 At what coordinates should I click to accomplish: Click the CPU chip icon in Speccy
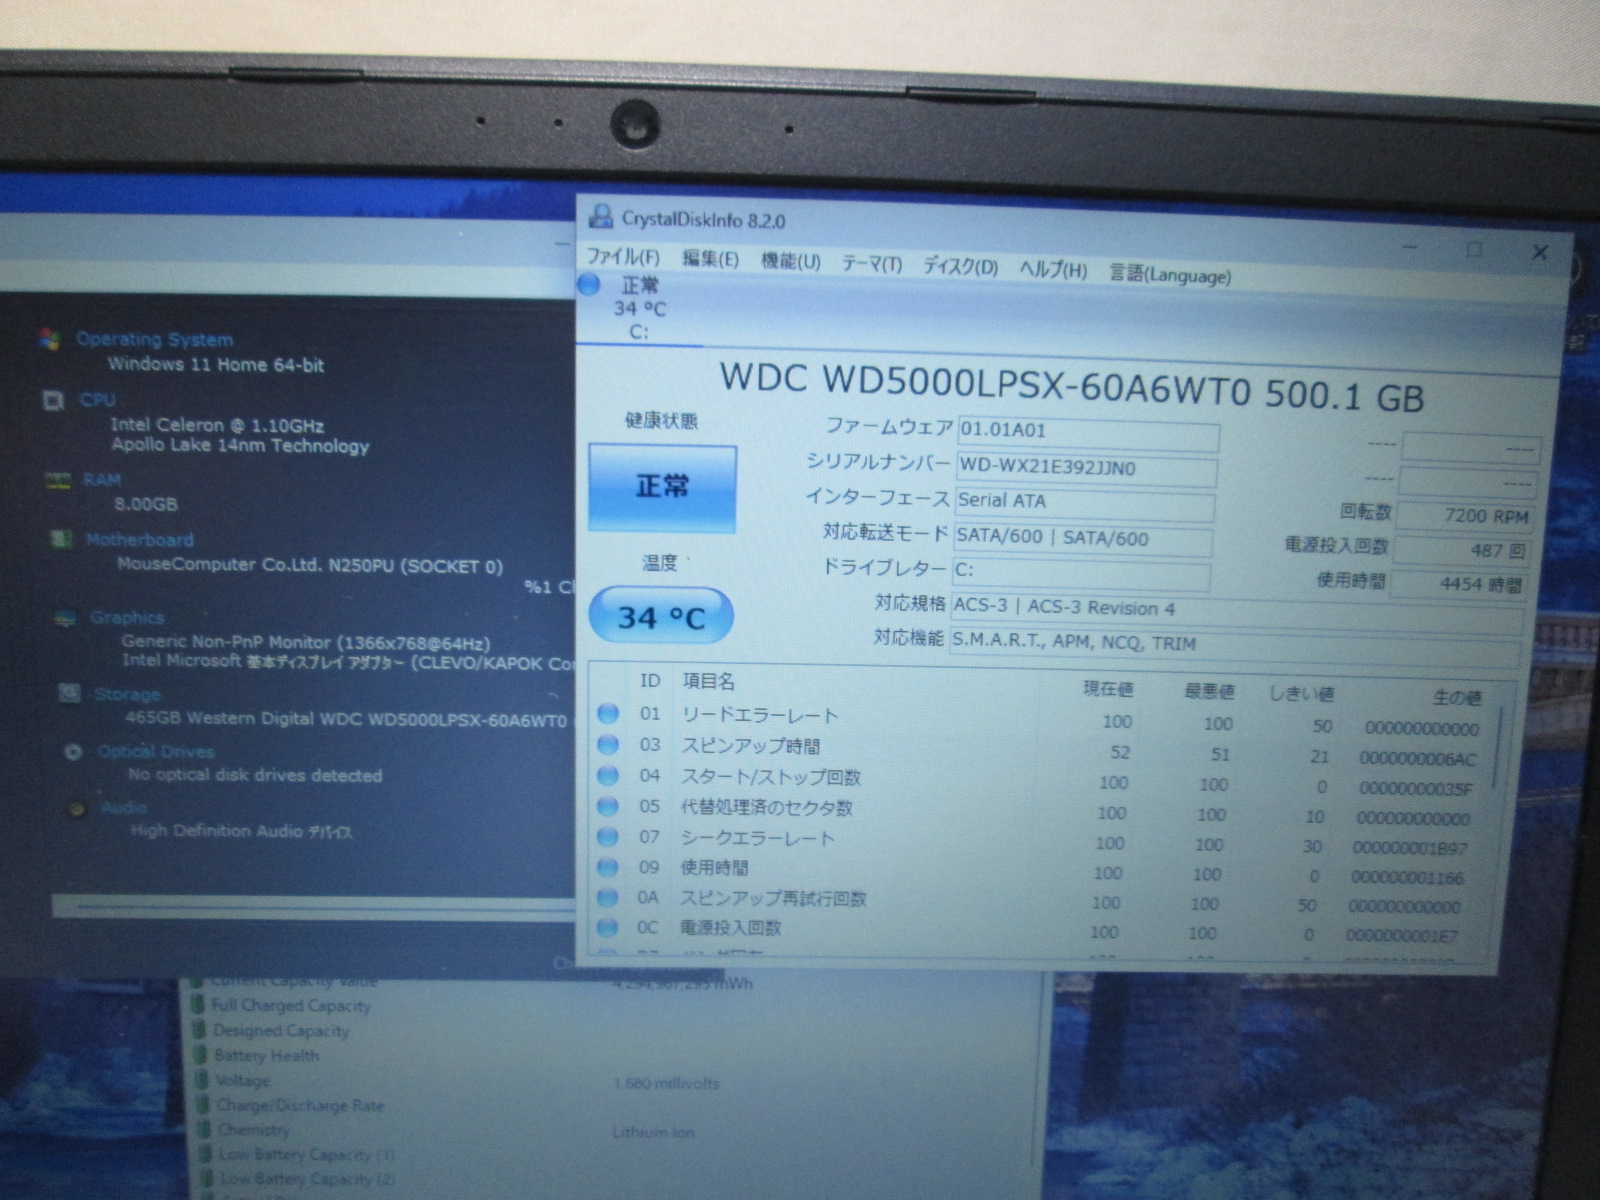[53, 400]
